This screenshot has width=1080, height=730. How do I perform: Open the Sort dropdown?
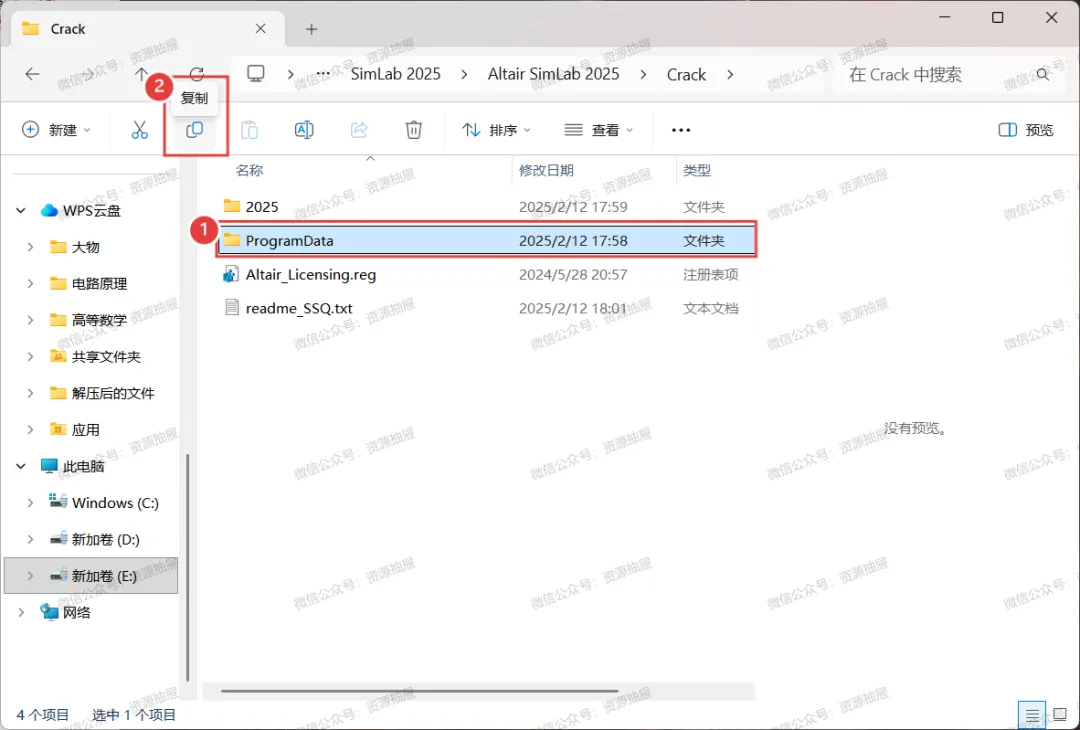point(497,130)
